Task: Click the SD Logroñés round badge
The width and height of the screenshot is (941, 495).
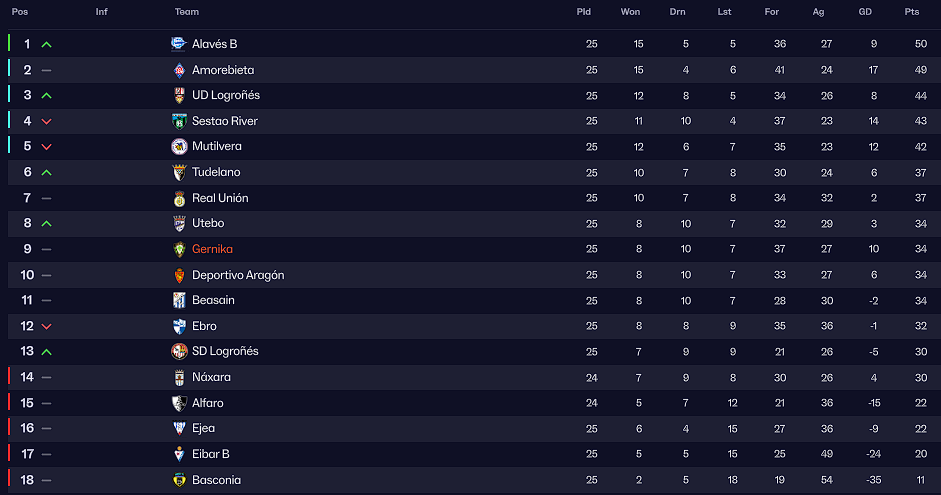Action: [x=179, y=352]
